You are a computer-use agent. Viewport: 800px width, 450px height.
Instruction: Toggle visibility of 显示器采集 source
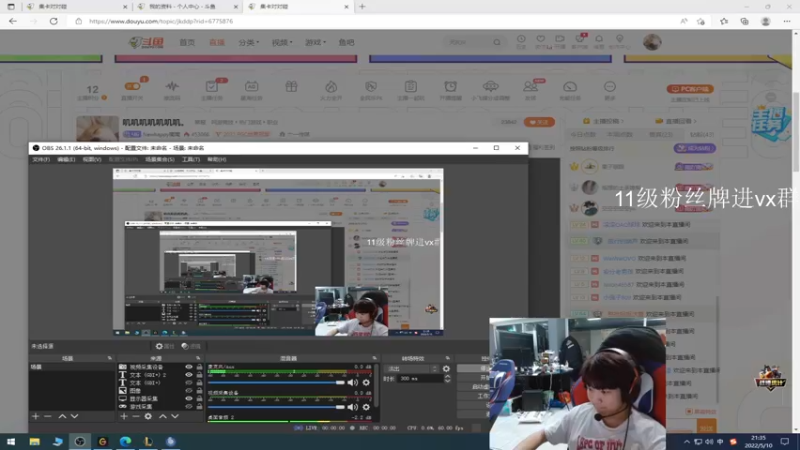point(189,398)
